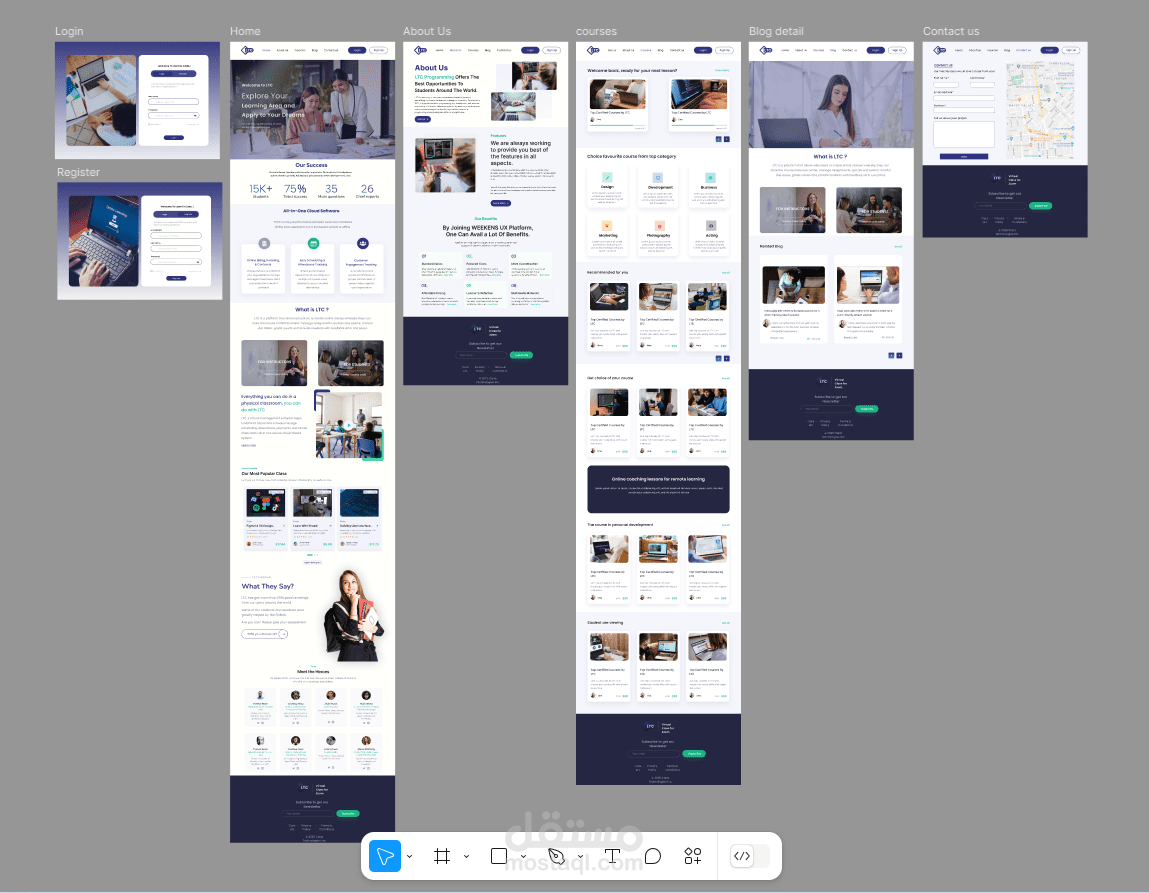Select the Contact us frame label

tap(950, 32)
